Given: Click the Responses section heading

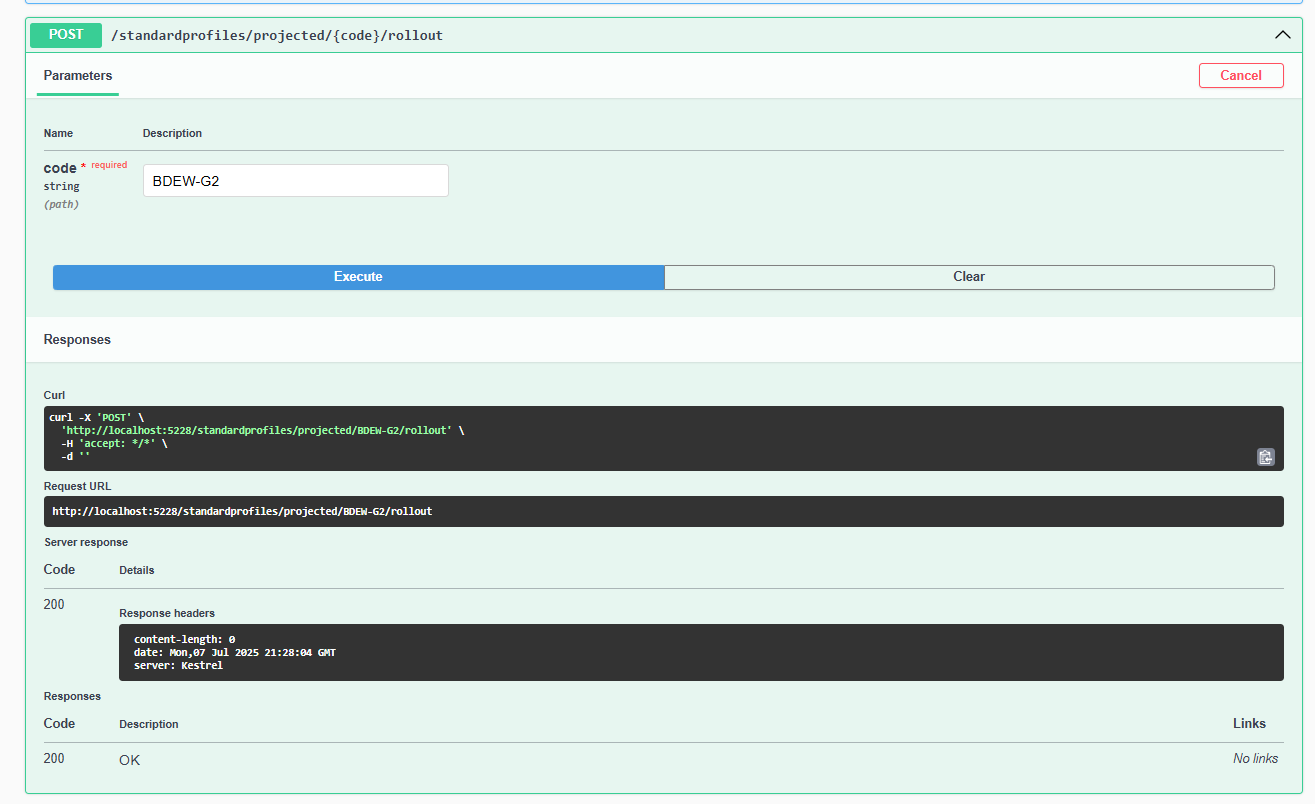Looking at the screenshot, I should pos(77,340).
